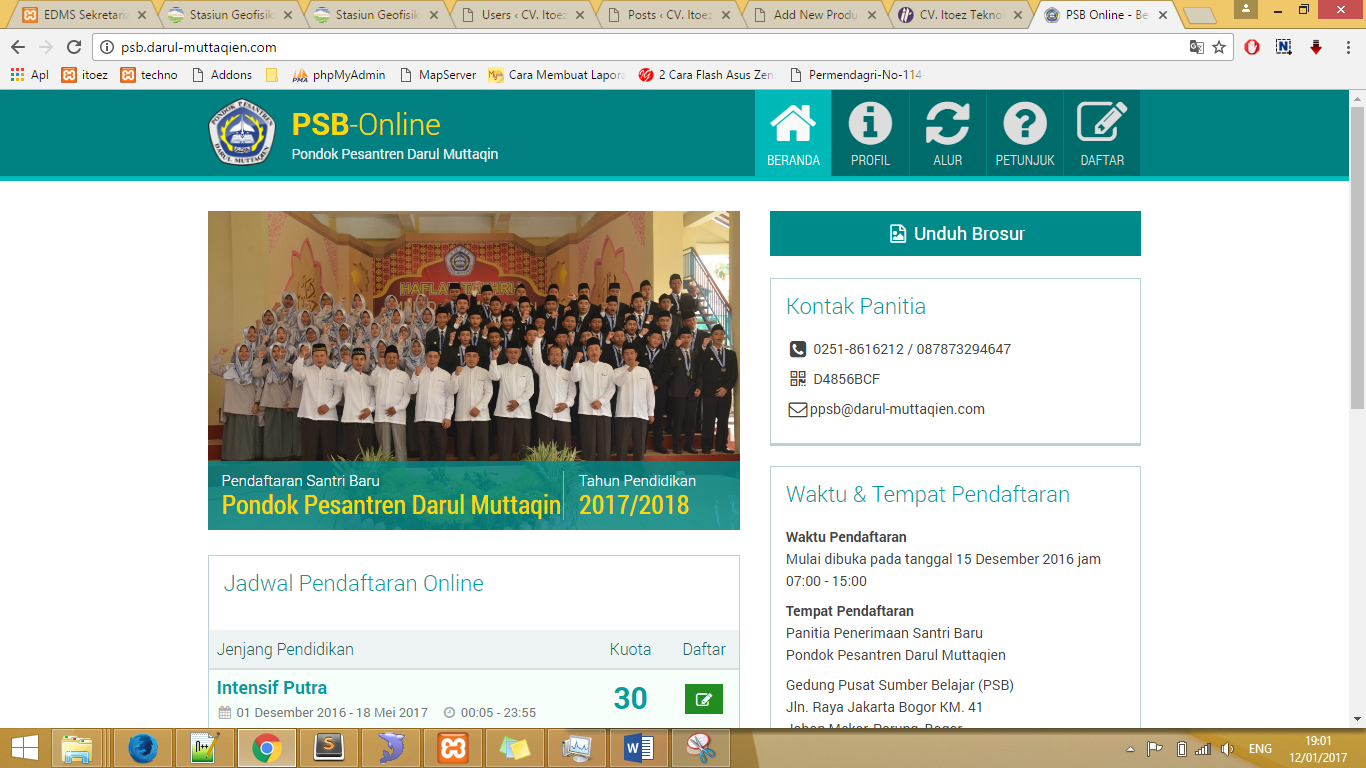Open Snipping Tool from the taskbar
Image resolution: width=1366 pixels, height=768 pixels.
pos(701,748)
